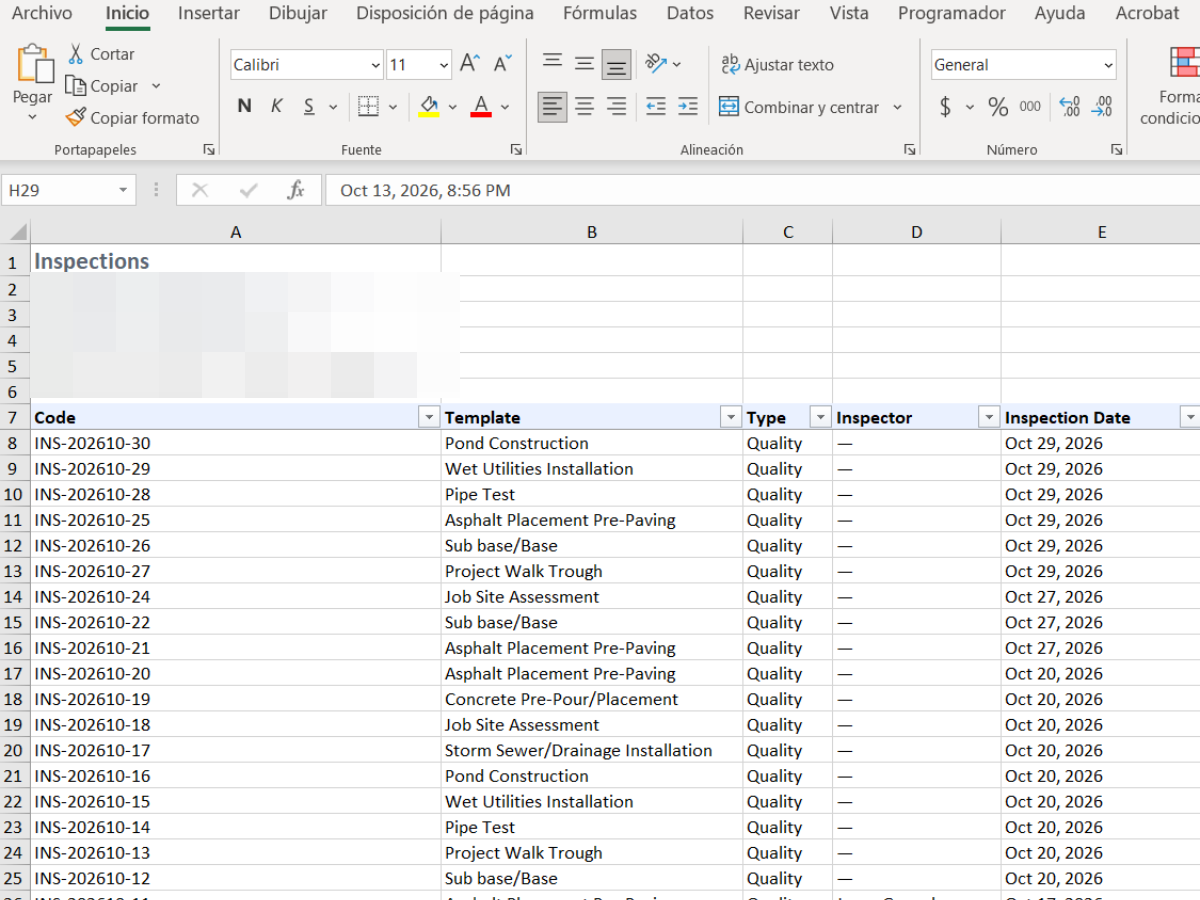Open the Template column filter dropdown
Screen dimensions: 1200x900
pyautogui.click(x=731, y=417)
